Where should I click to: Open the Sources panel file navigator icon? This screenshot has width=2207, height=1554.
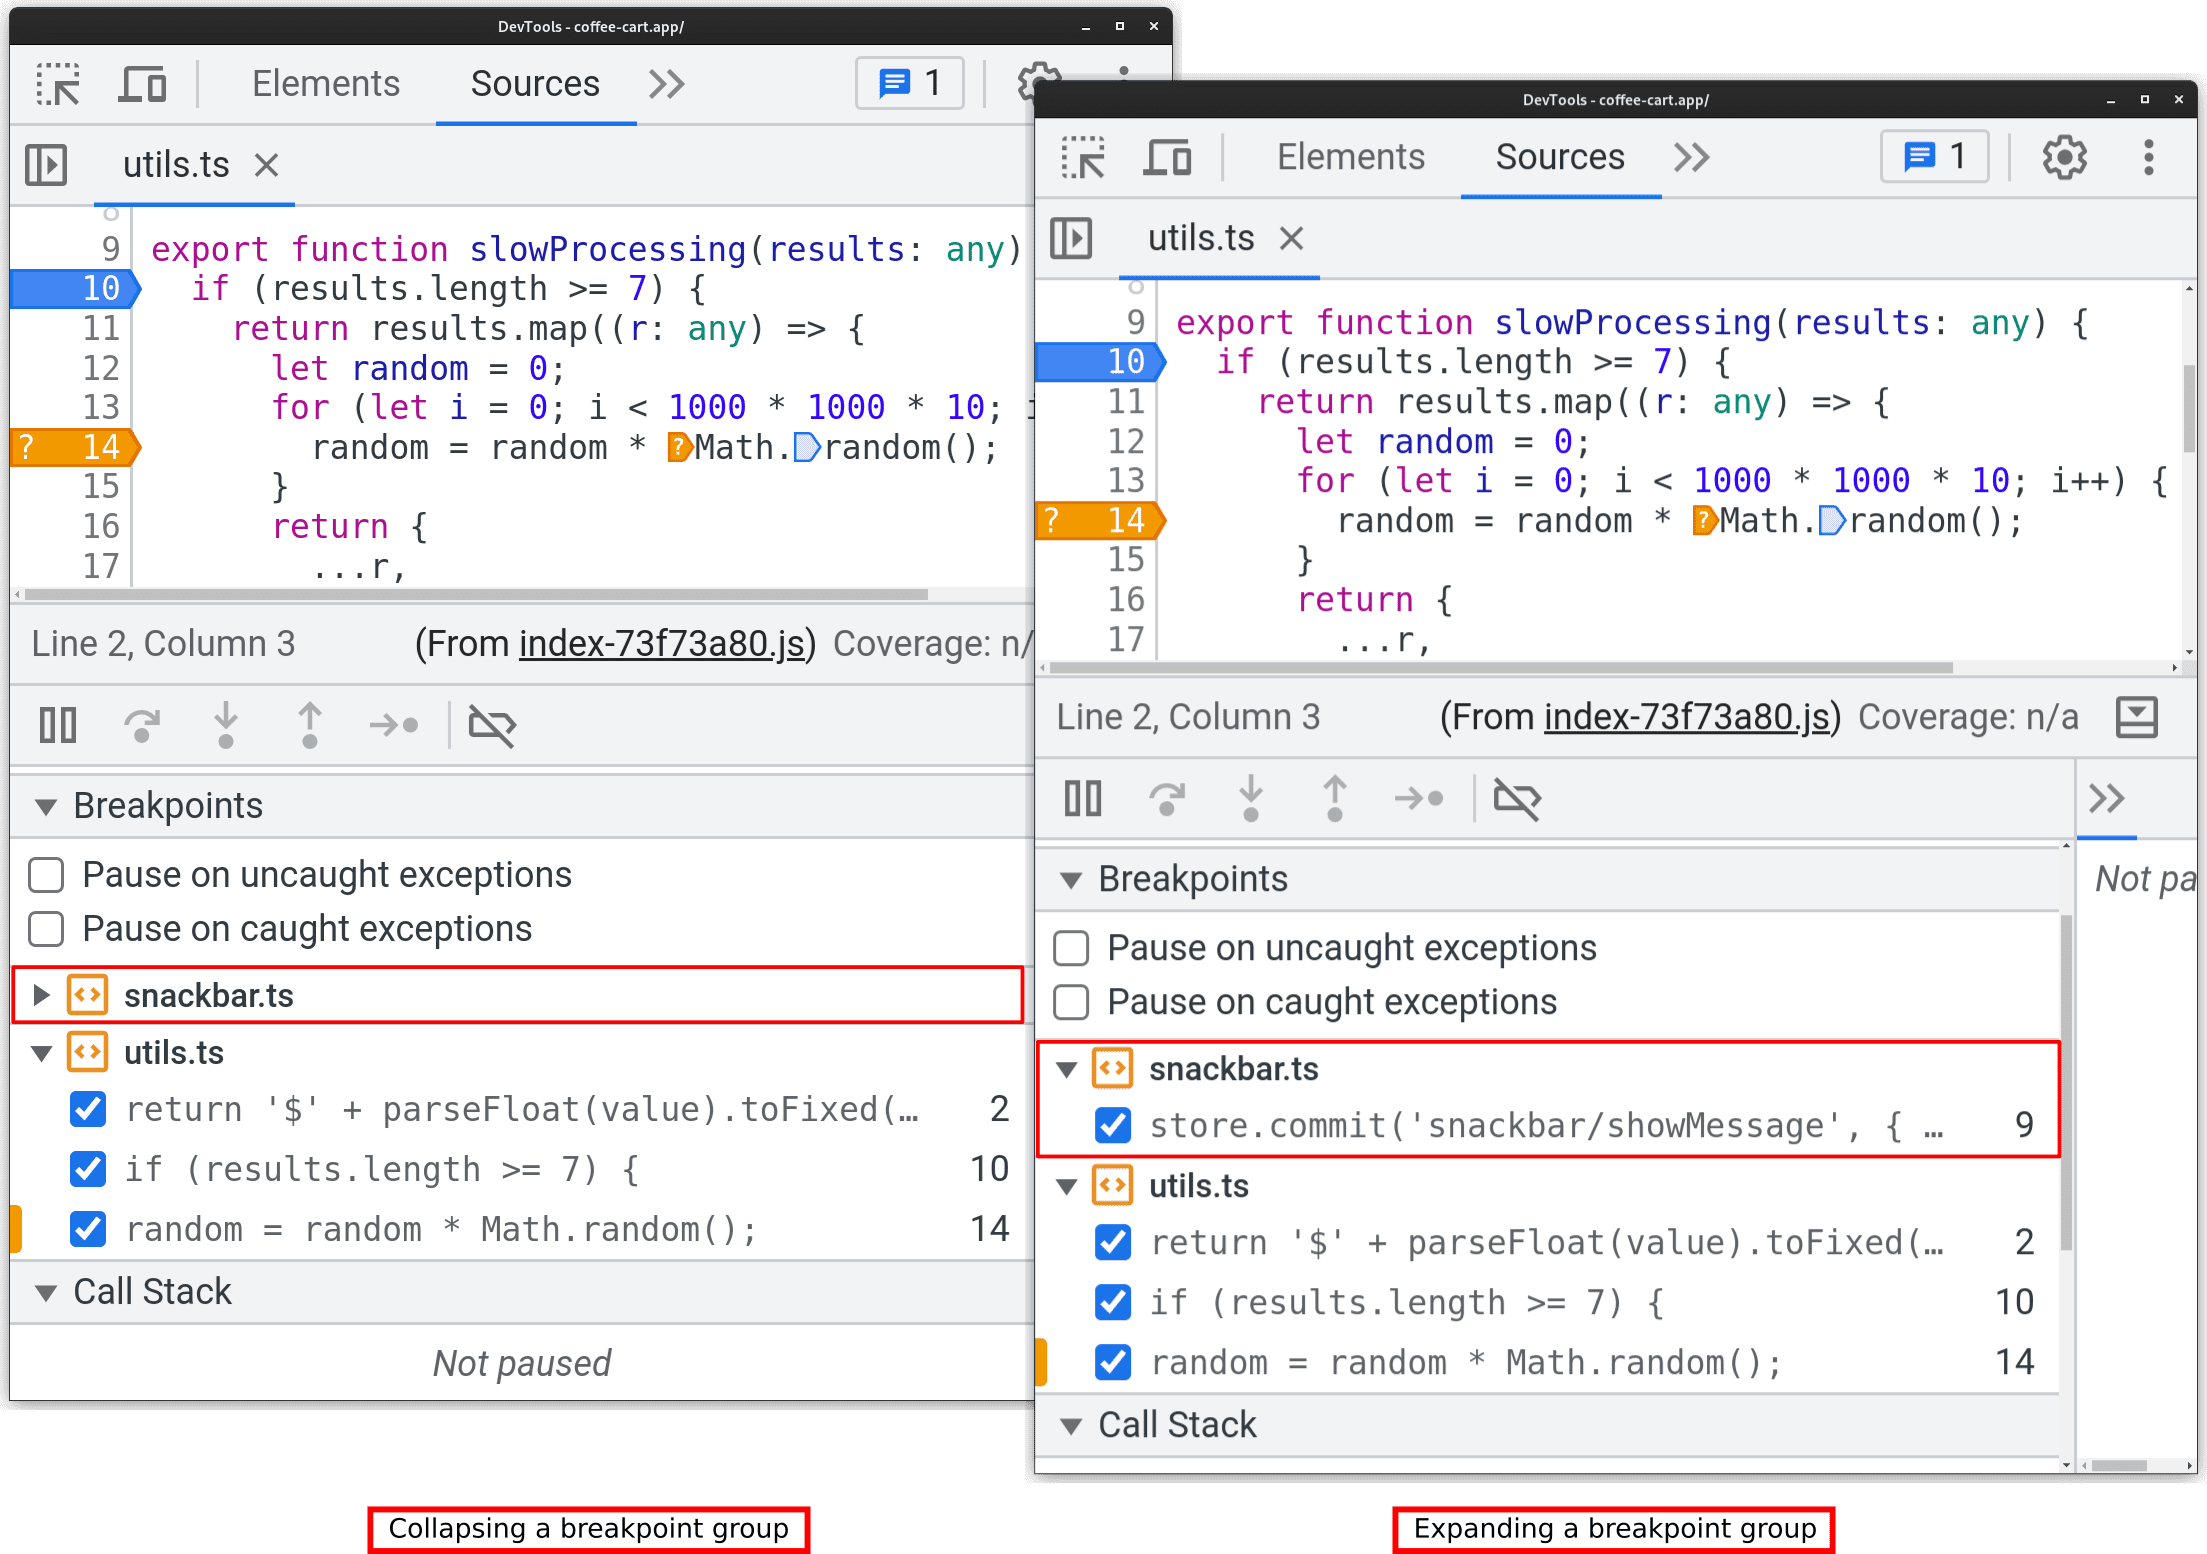click(45, 163)
